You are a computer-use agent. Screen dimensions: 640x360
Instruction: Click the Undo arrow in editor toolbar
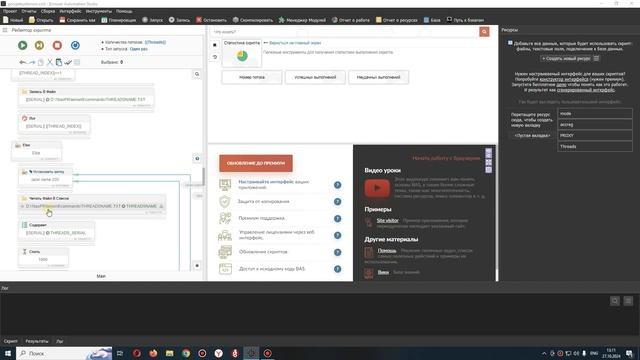(x=23, y=62)
